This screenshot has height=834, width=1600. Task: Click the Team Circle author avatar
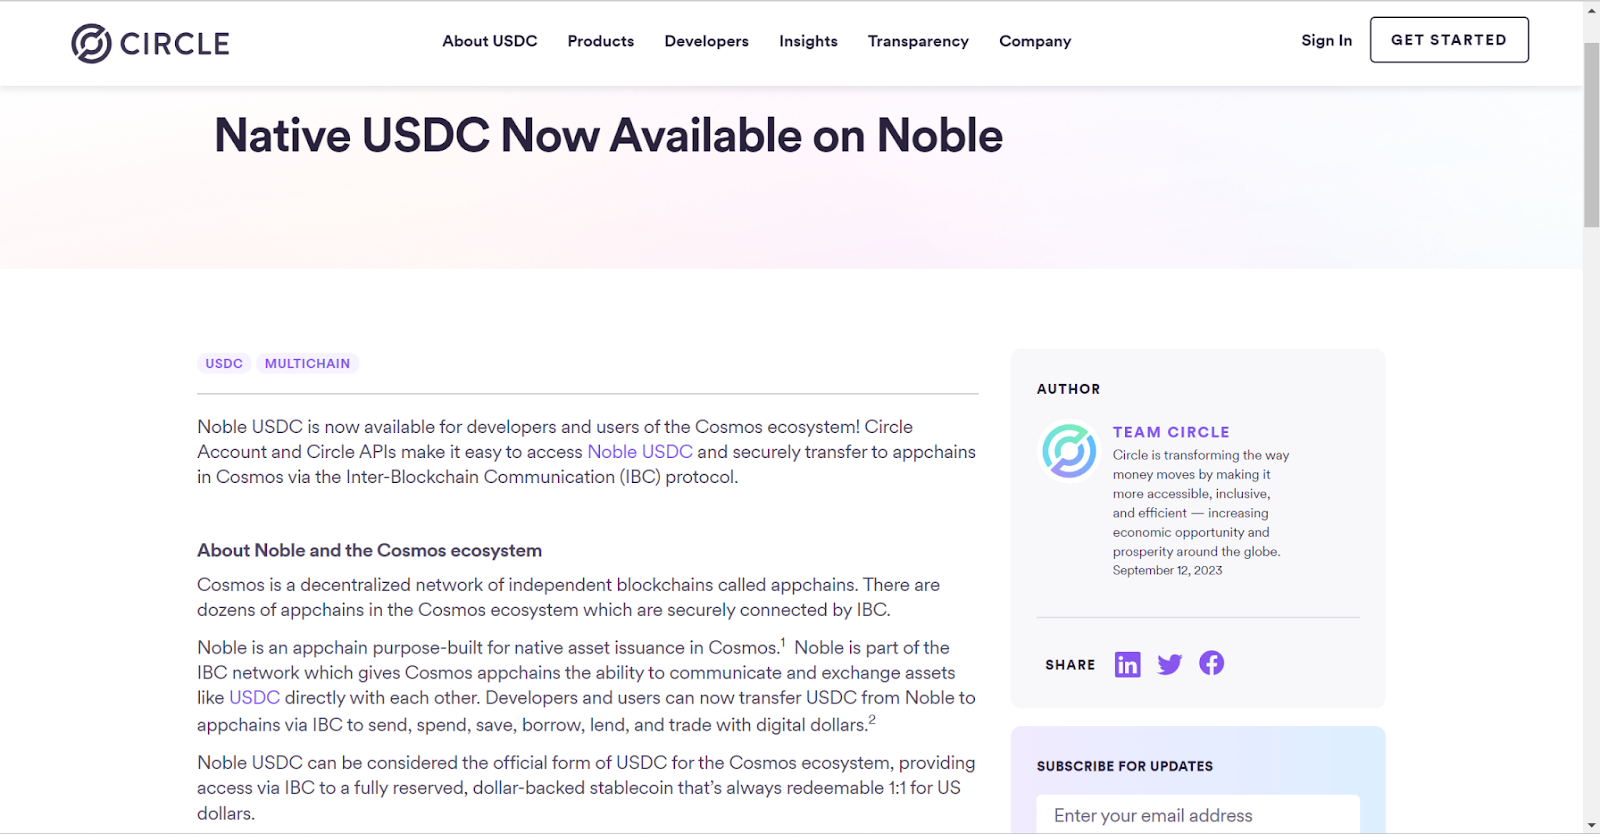tap(1069, 451)
